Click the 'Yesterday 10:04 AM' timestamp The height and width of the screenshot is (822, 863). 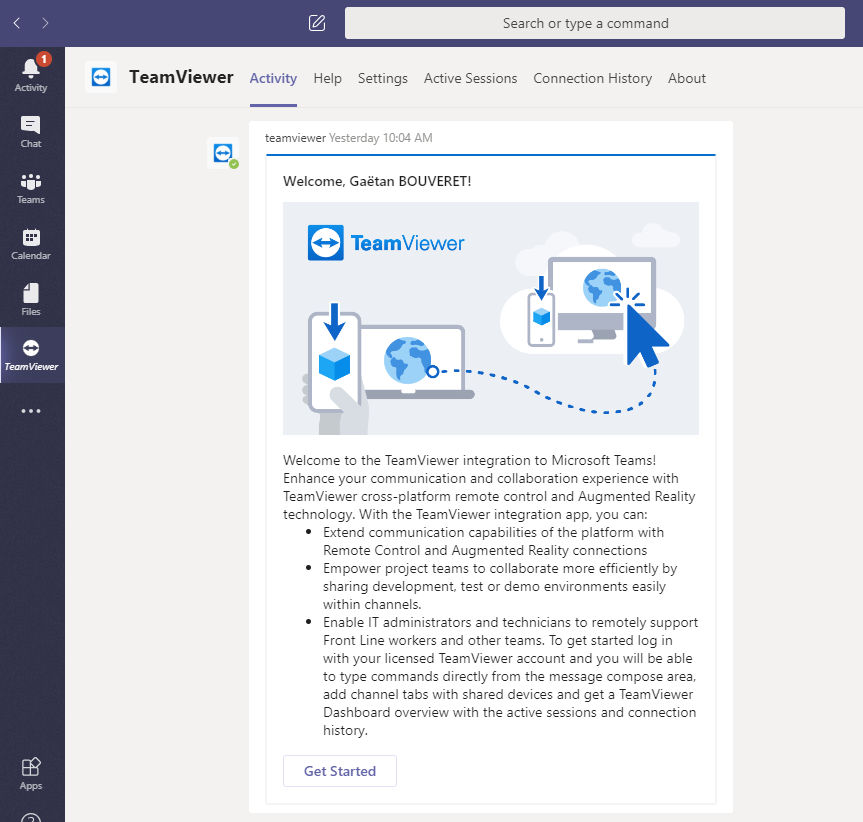pyautogui.click(x=380, y=138)
